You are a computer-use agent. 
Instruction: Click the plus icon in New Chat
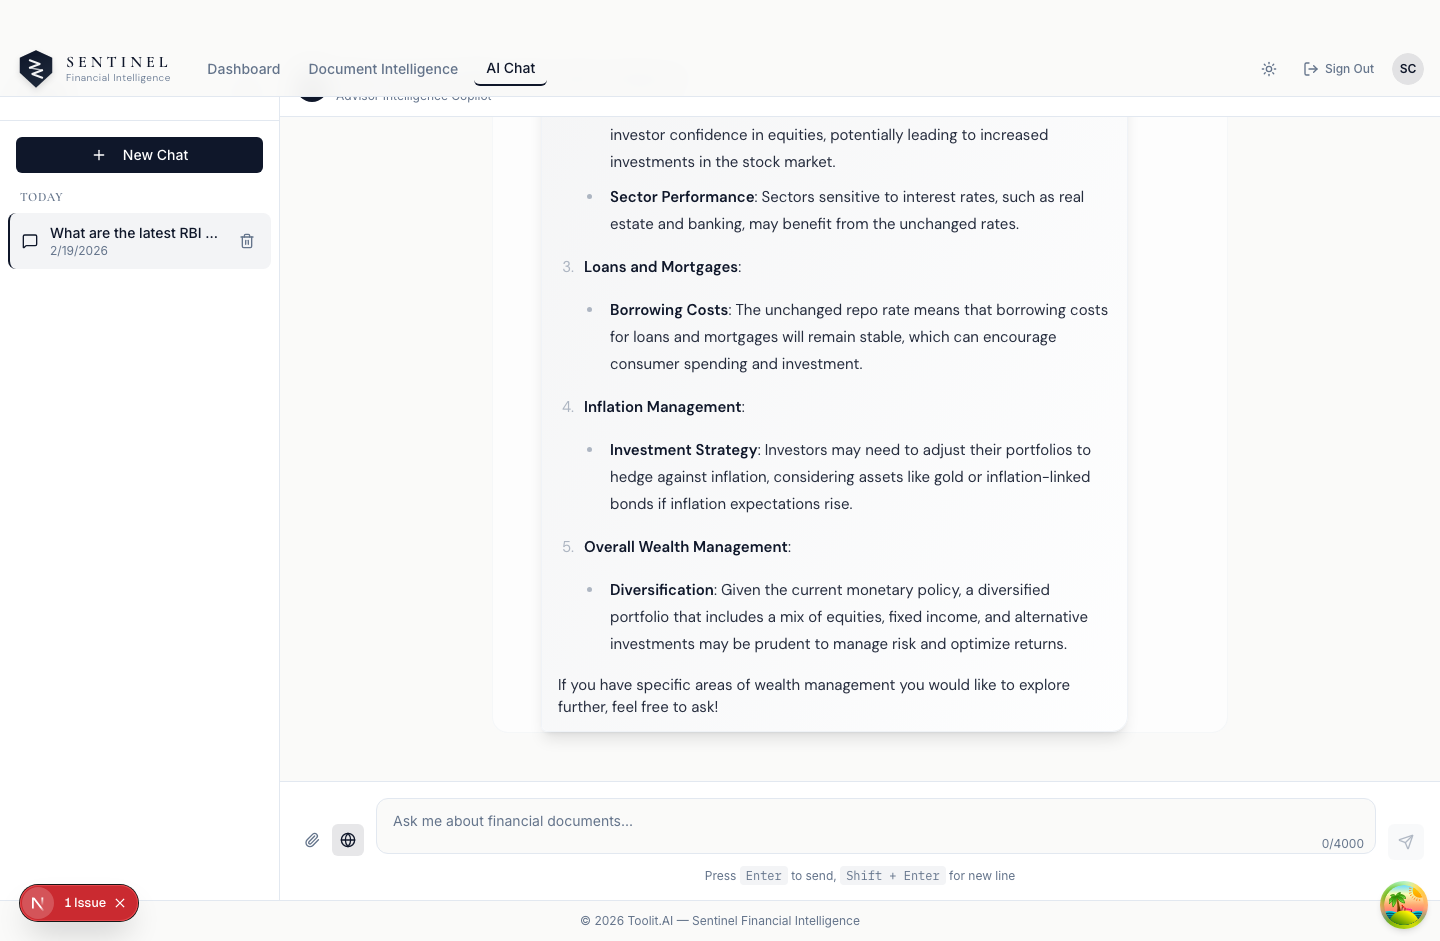(99, 155)
